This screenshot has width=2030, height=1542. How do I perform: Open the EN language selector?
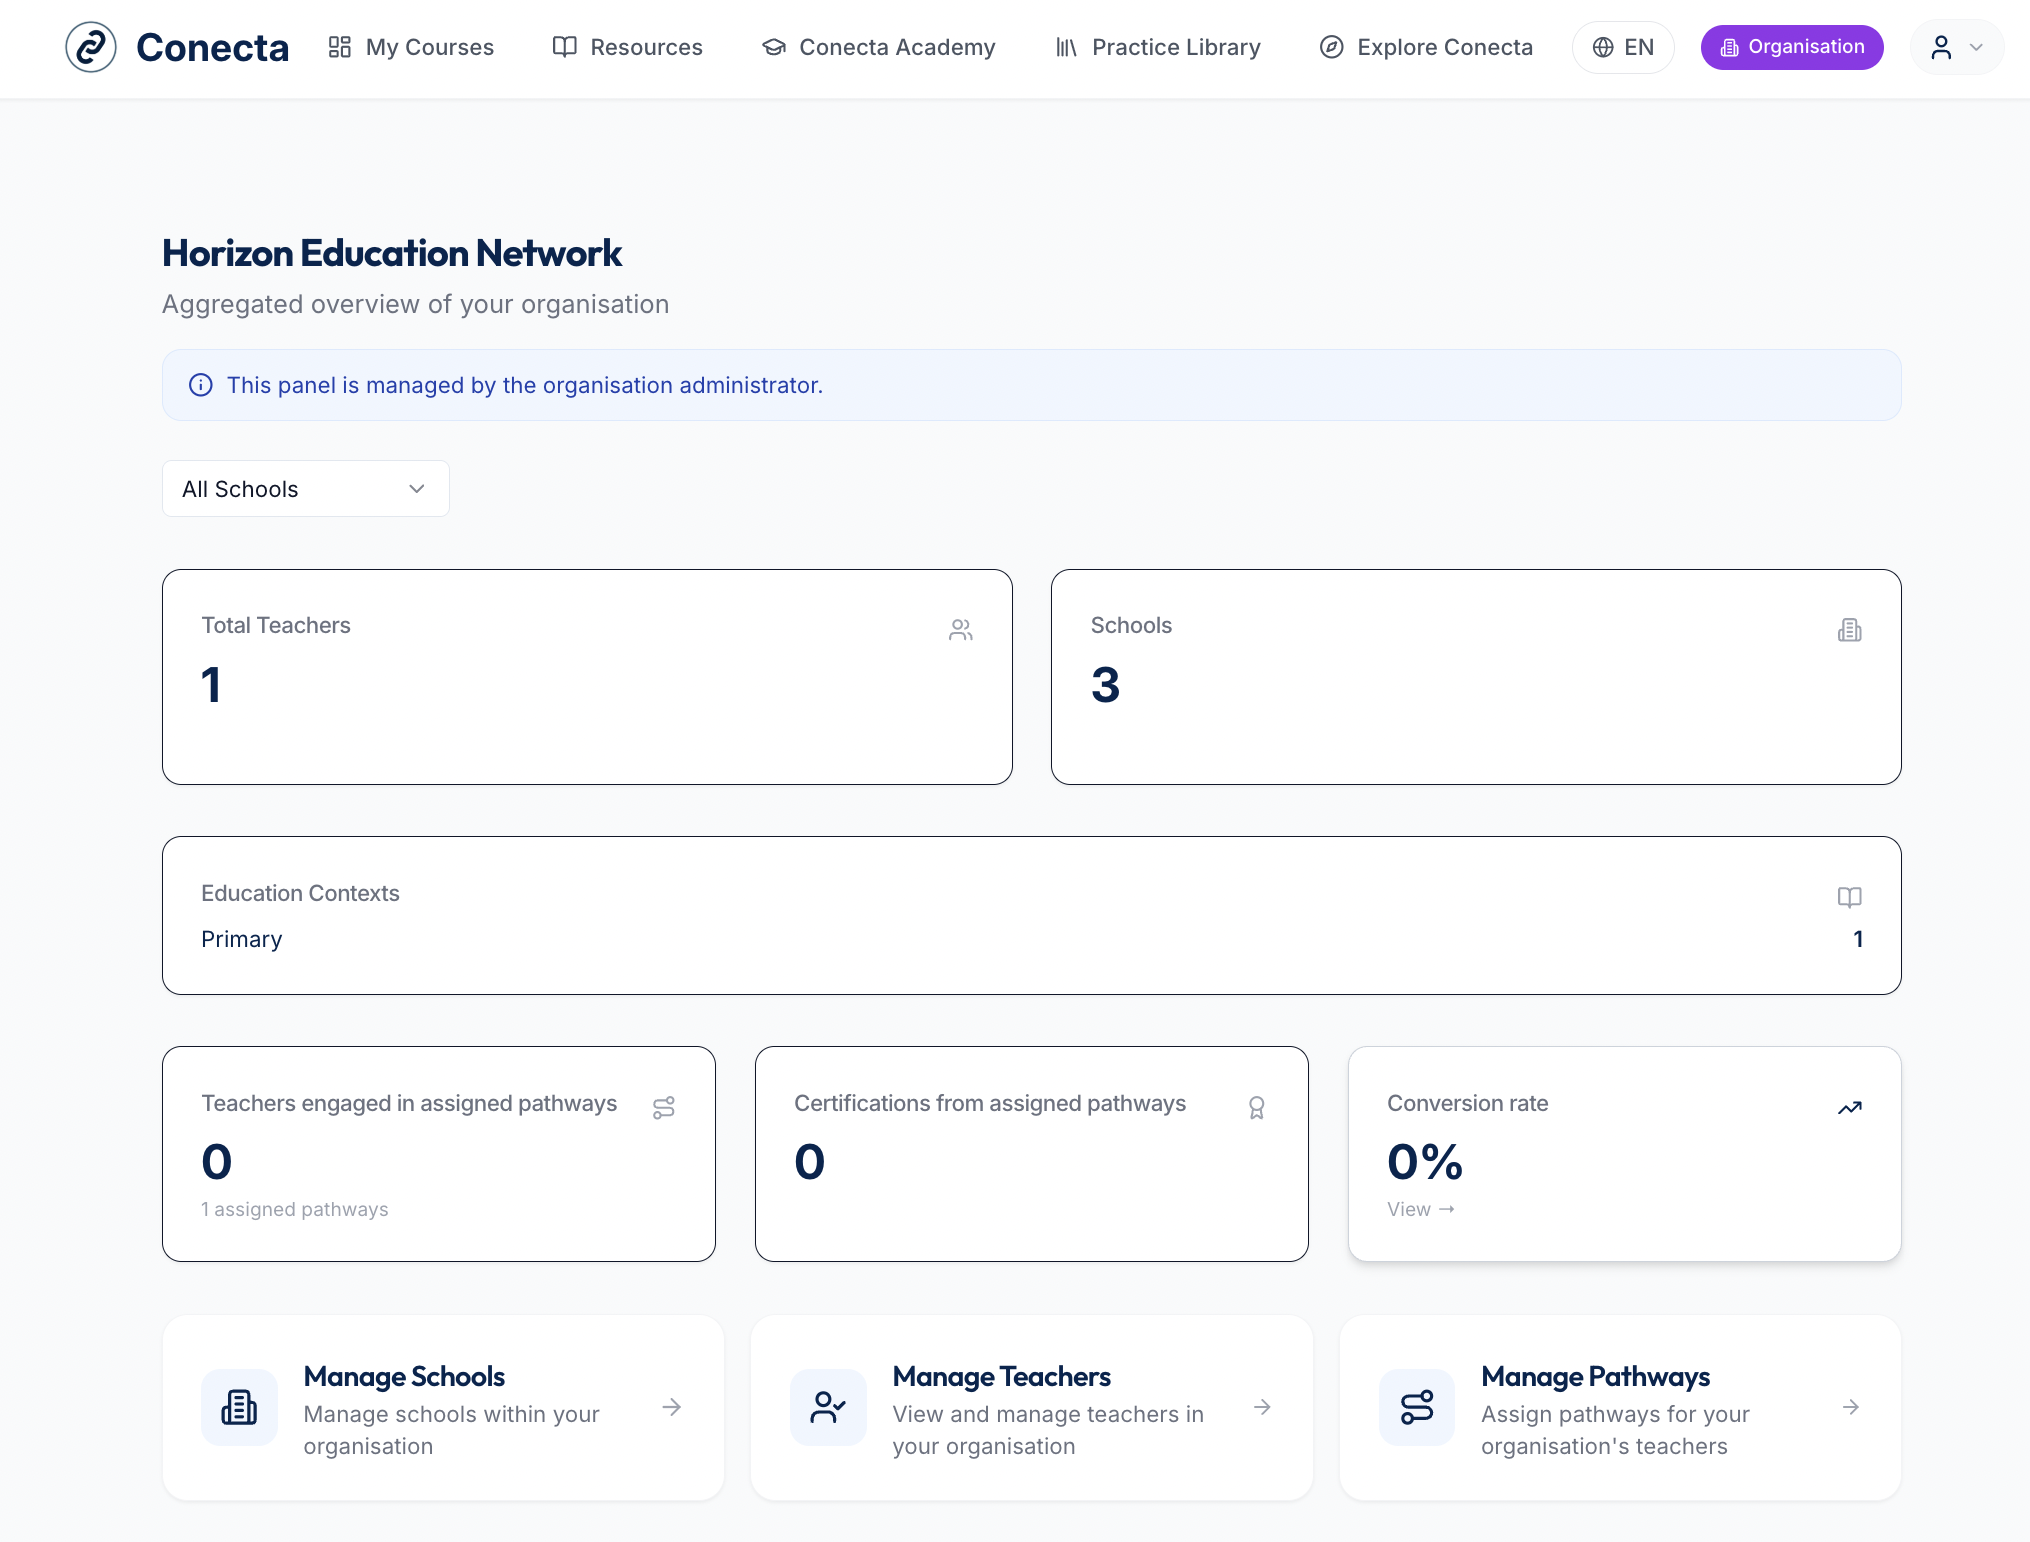coord(1623,47)
